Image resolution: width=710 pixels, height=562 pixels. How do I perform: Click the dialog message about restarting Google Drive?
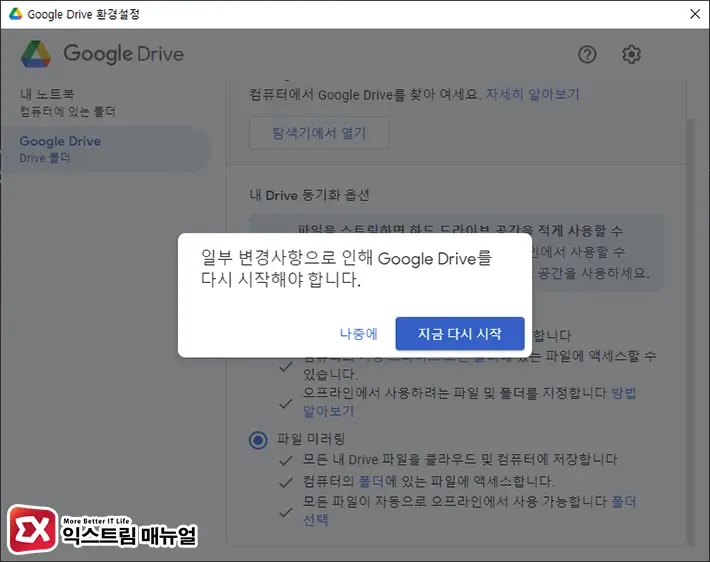click(x=346, y=269)
